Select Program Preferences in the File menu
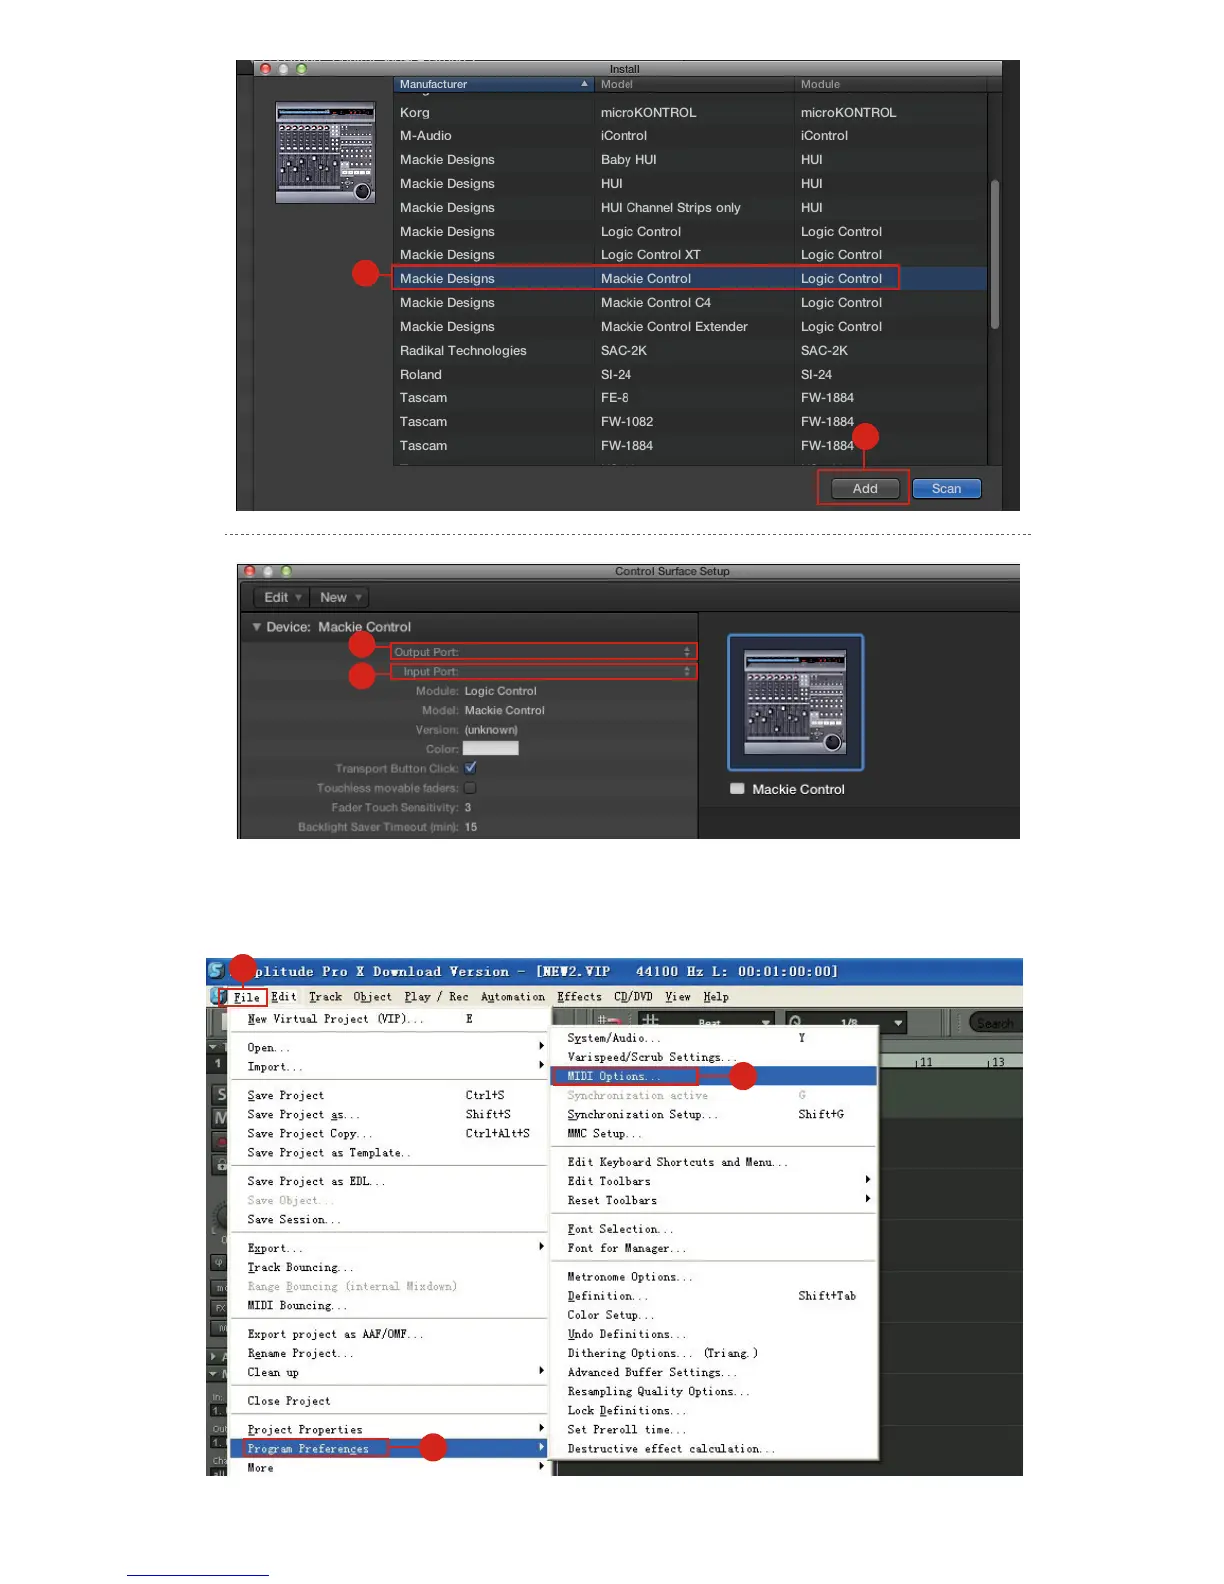1224x1584 pixels. point(390,1448)
